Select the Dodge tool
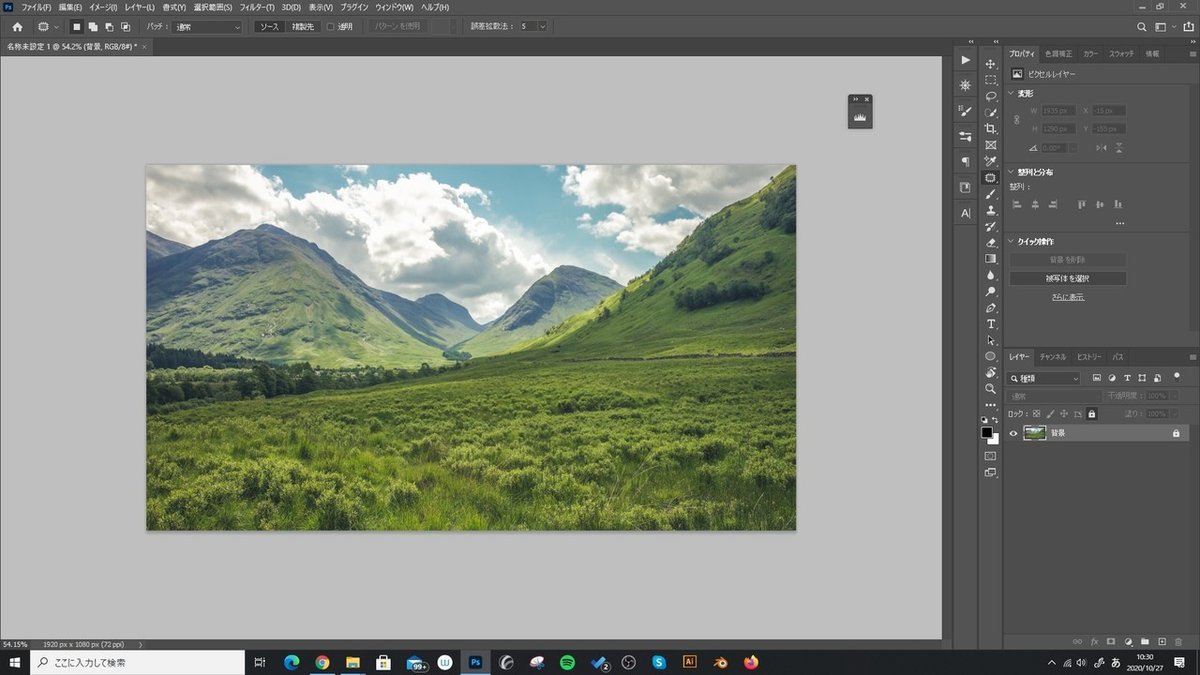Image resolution: width=1200 pixels, height=675 pixels. (x=991, y=291)
